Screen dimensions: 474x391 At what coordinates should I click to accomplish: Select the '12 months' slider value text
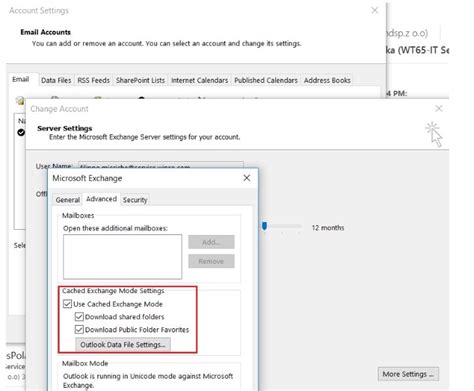click(328, 228)
